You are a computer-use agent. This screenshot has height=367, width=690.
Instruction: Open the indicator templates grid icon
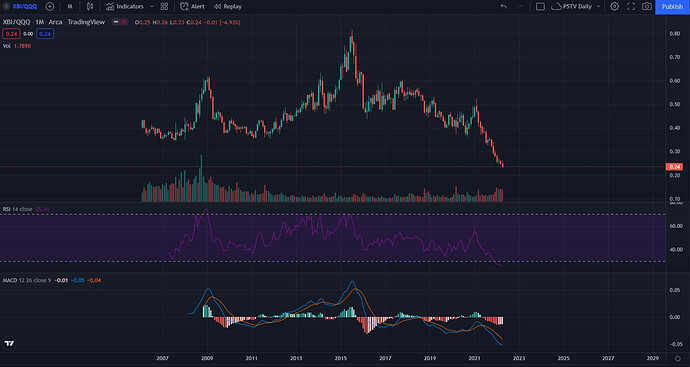coord(164,7)
